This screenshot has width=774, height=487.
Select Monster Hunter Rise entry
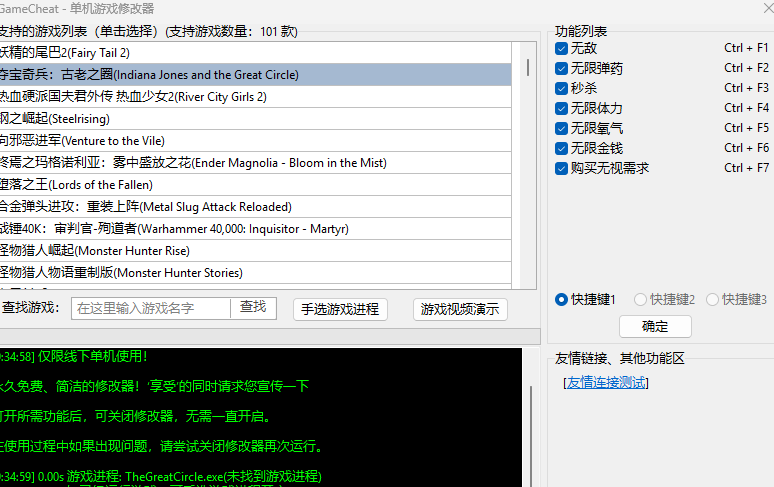coord(255,251)
